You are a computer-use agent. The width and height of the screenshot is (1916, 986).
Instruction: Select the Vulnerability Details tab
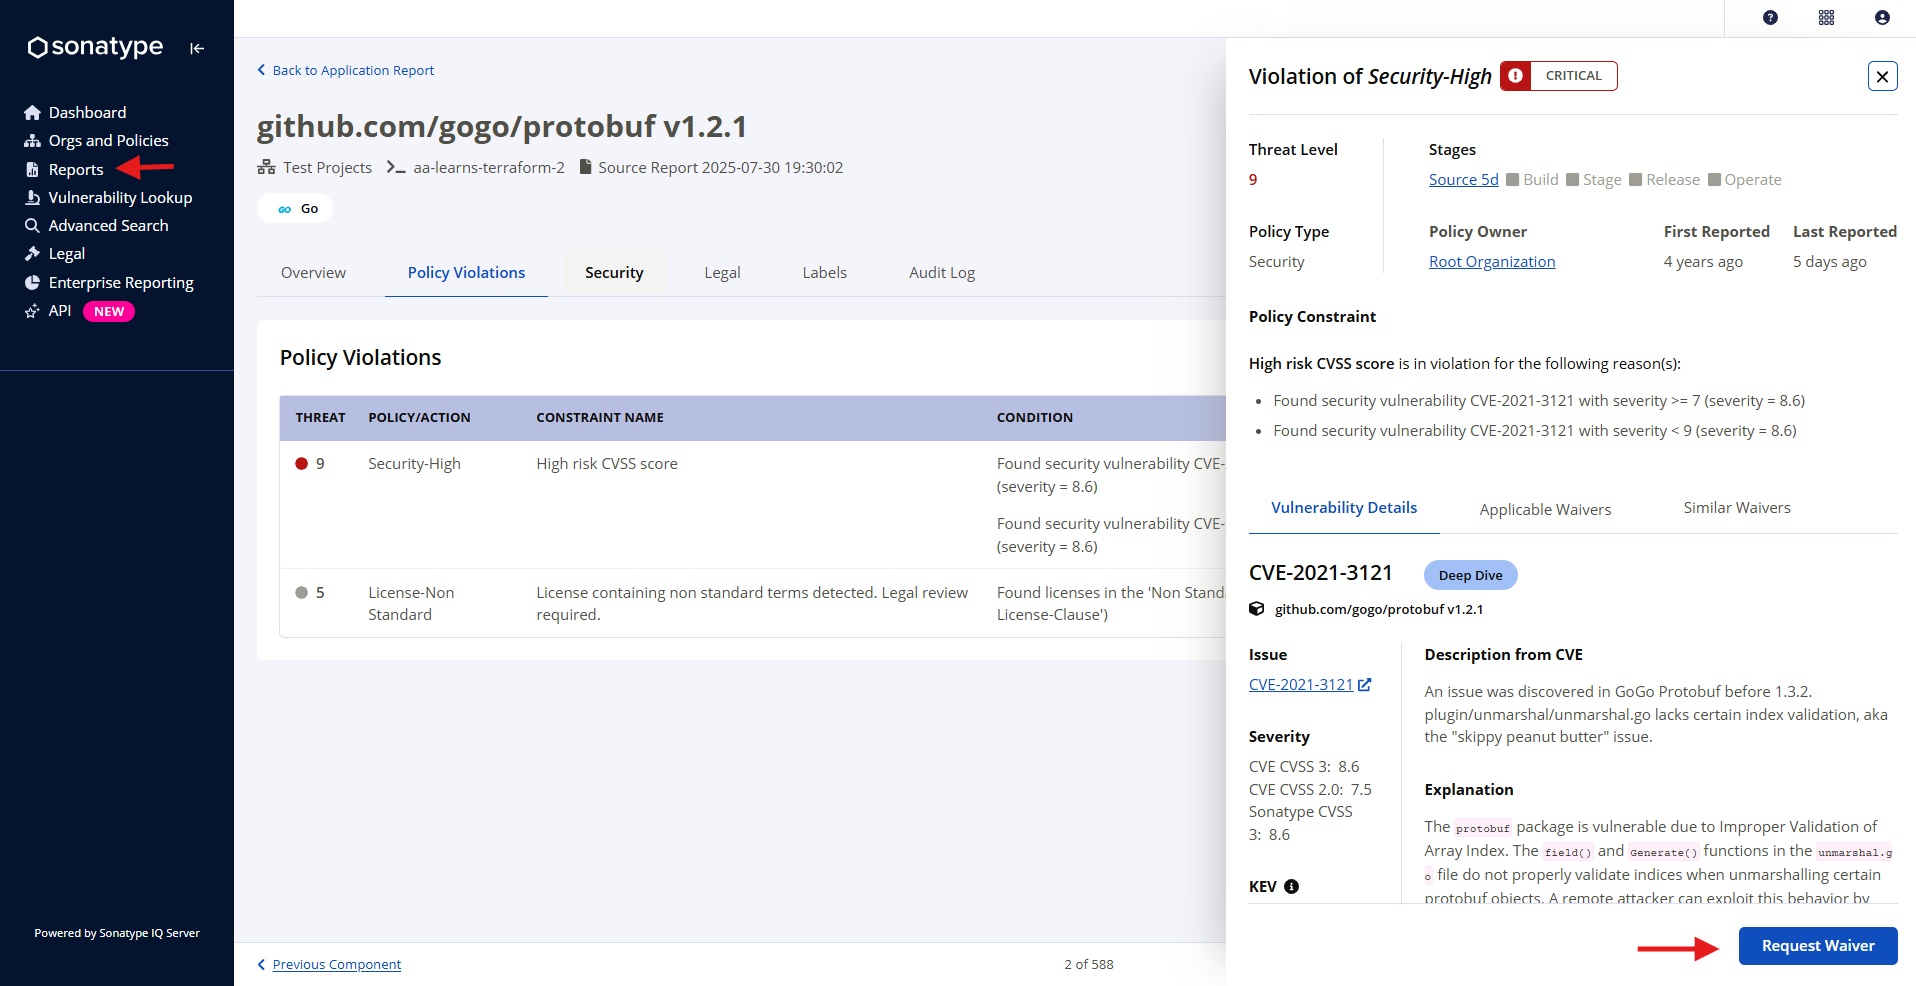[x=1344, y=508]
